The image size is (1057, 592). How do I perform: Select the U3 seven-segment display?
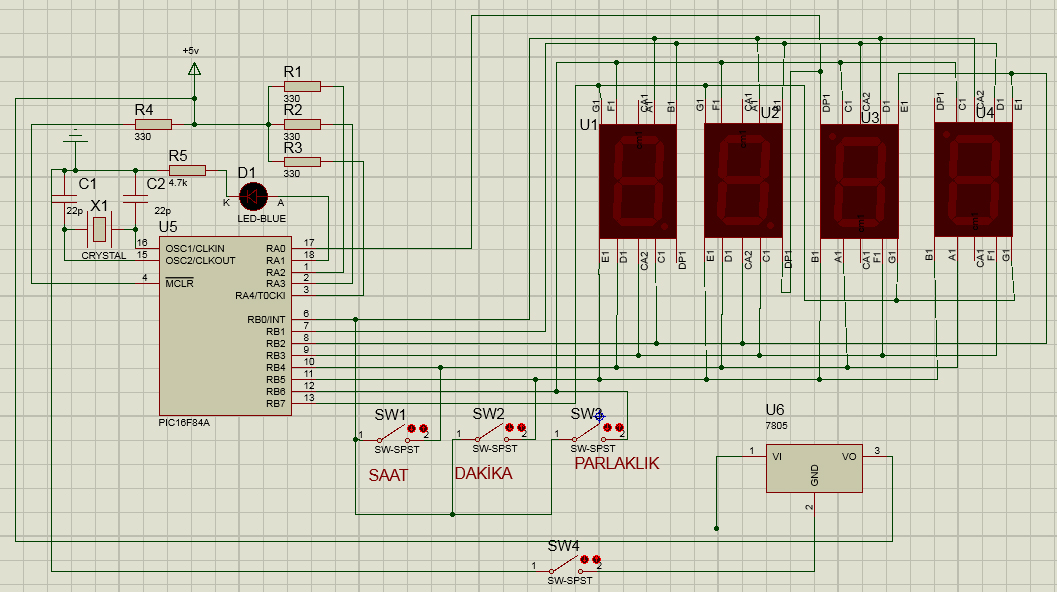[859, 181]
